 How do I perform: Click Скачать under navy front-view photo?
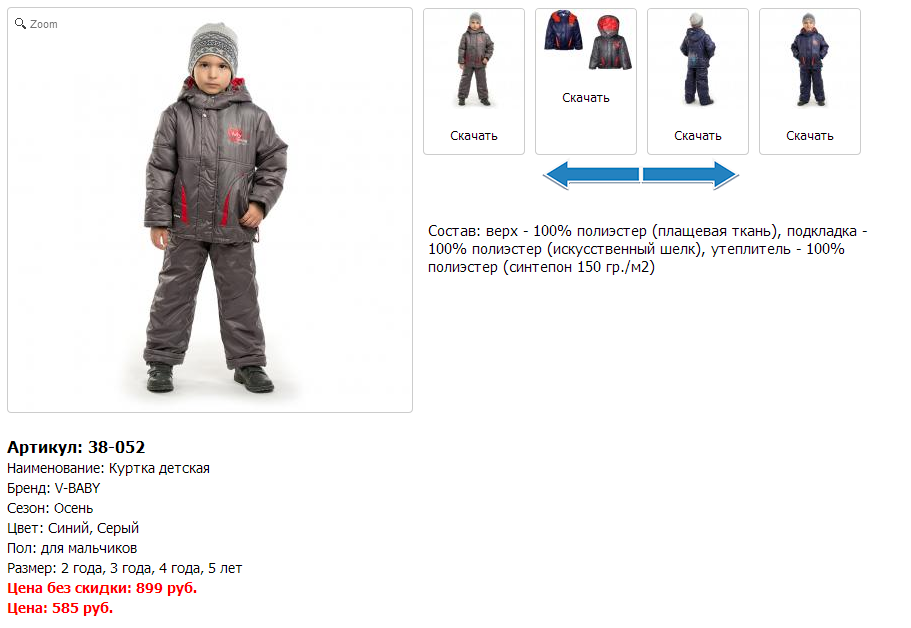coord(810,136)
